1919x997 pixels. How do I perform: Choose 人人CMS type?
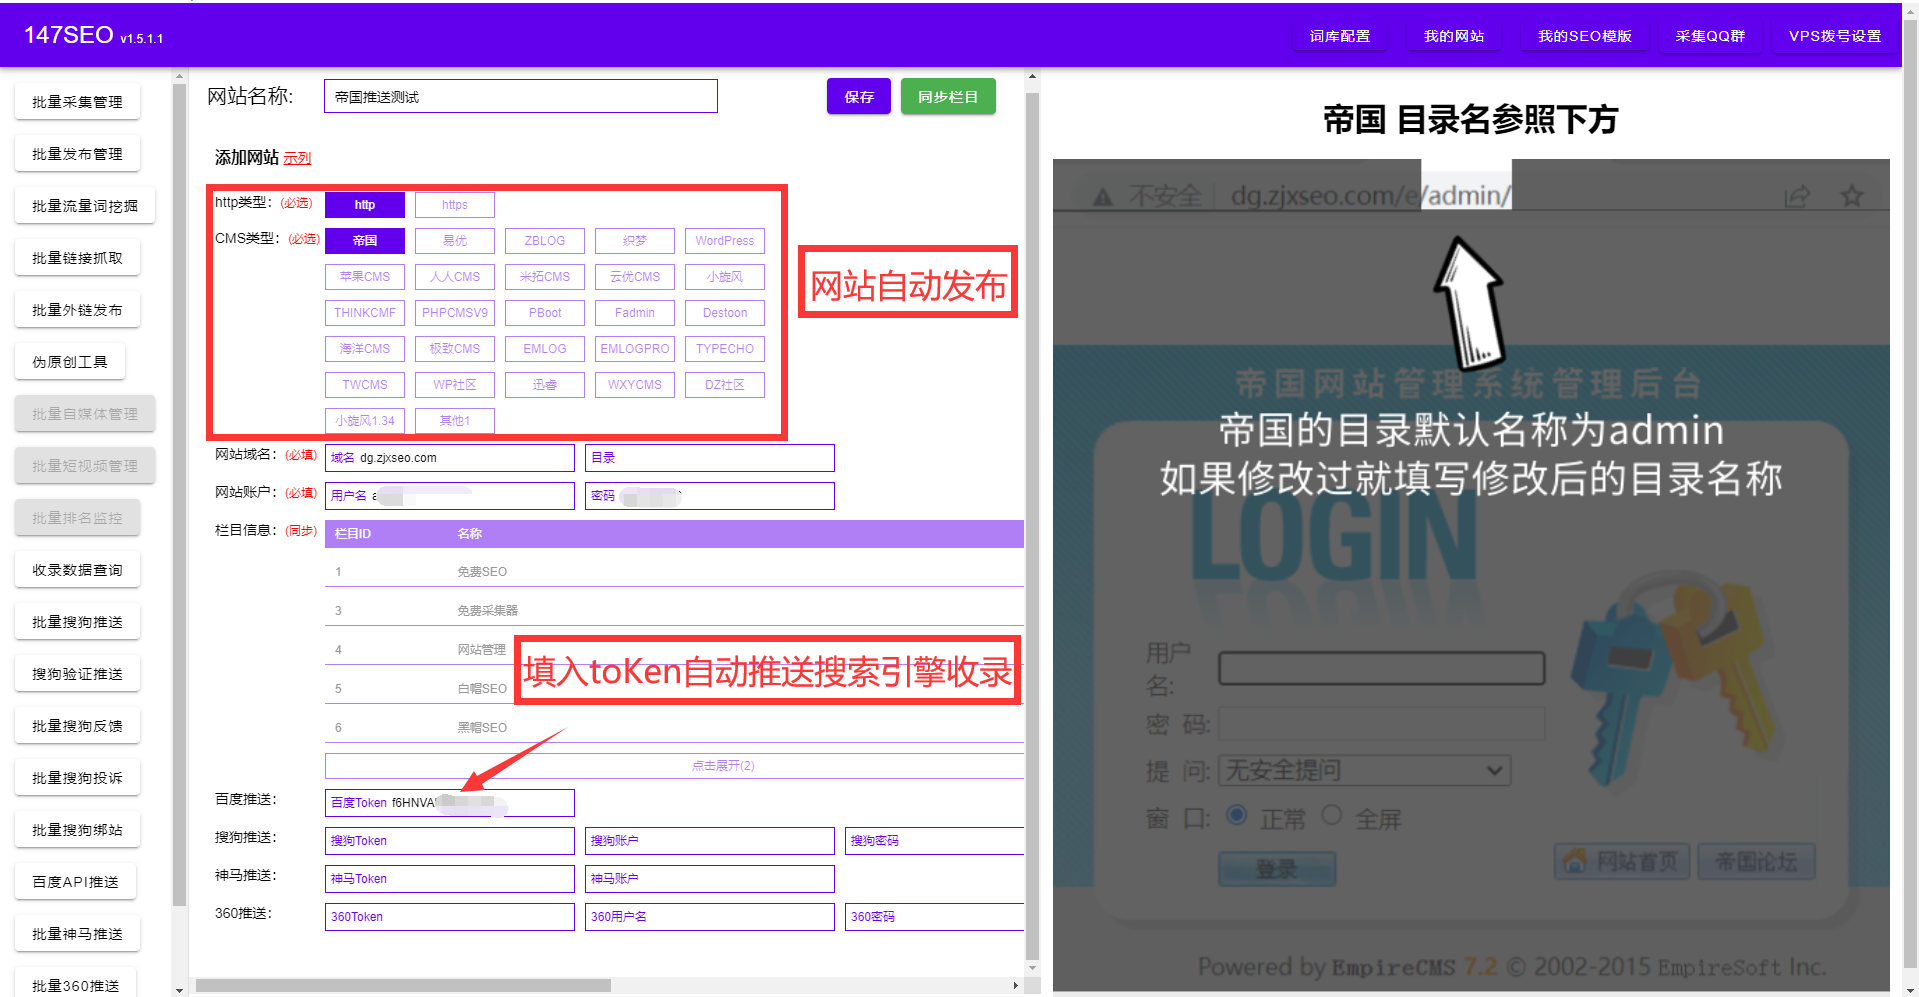455,277
